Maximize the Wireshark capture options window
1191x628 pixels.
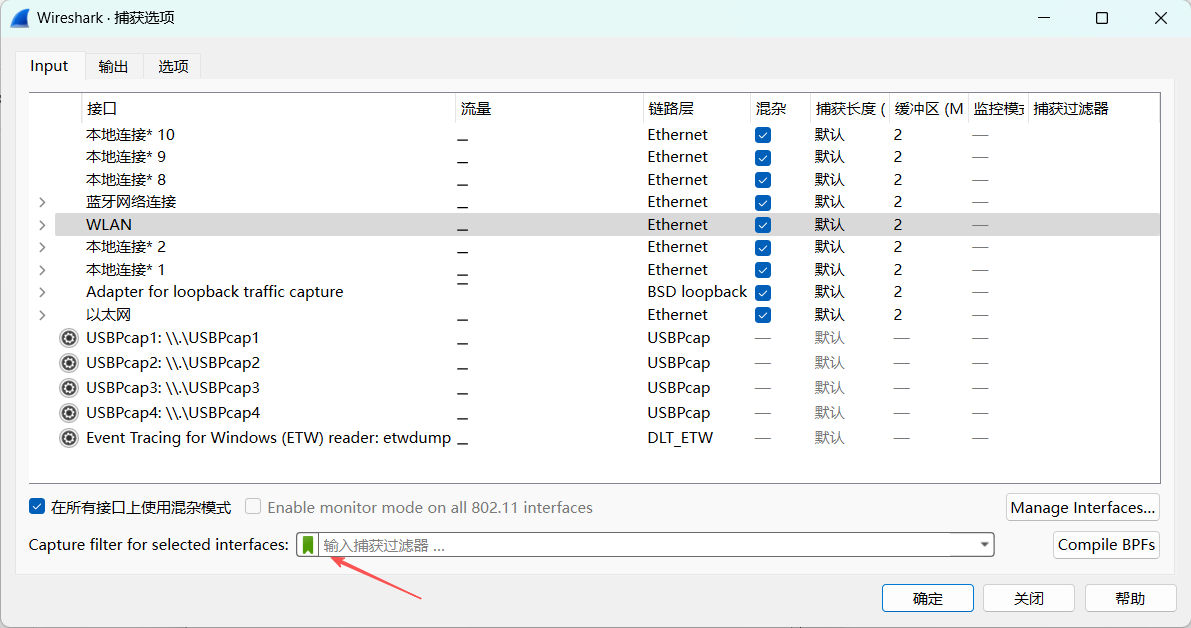pos(1102,18)
